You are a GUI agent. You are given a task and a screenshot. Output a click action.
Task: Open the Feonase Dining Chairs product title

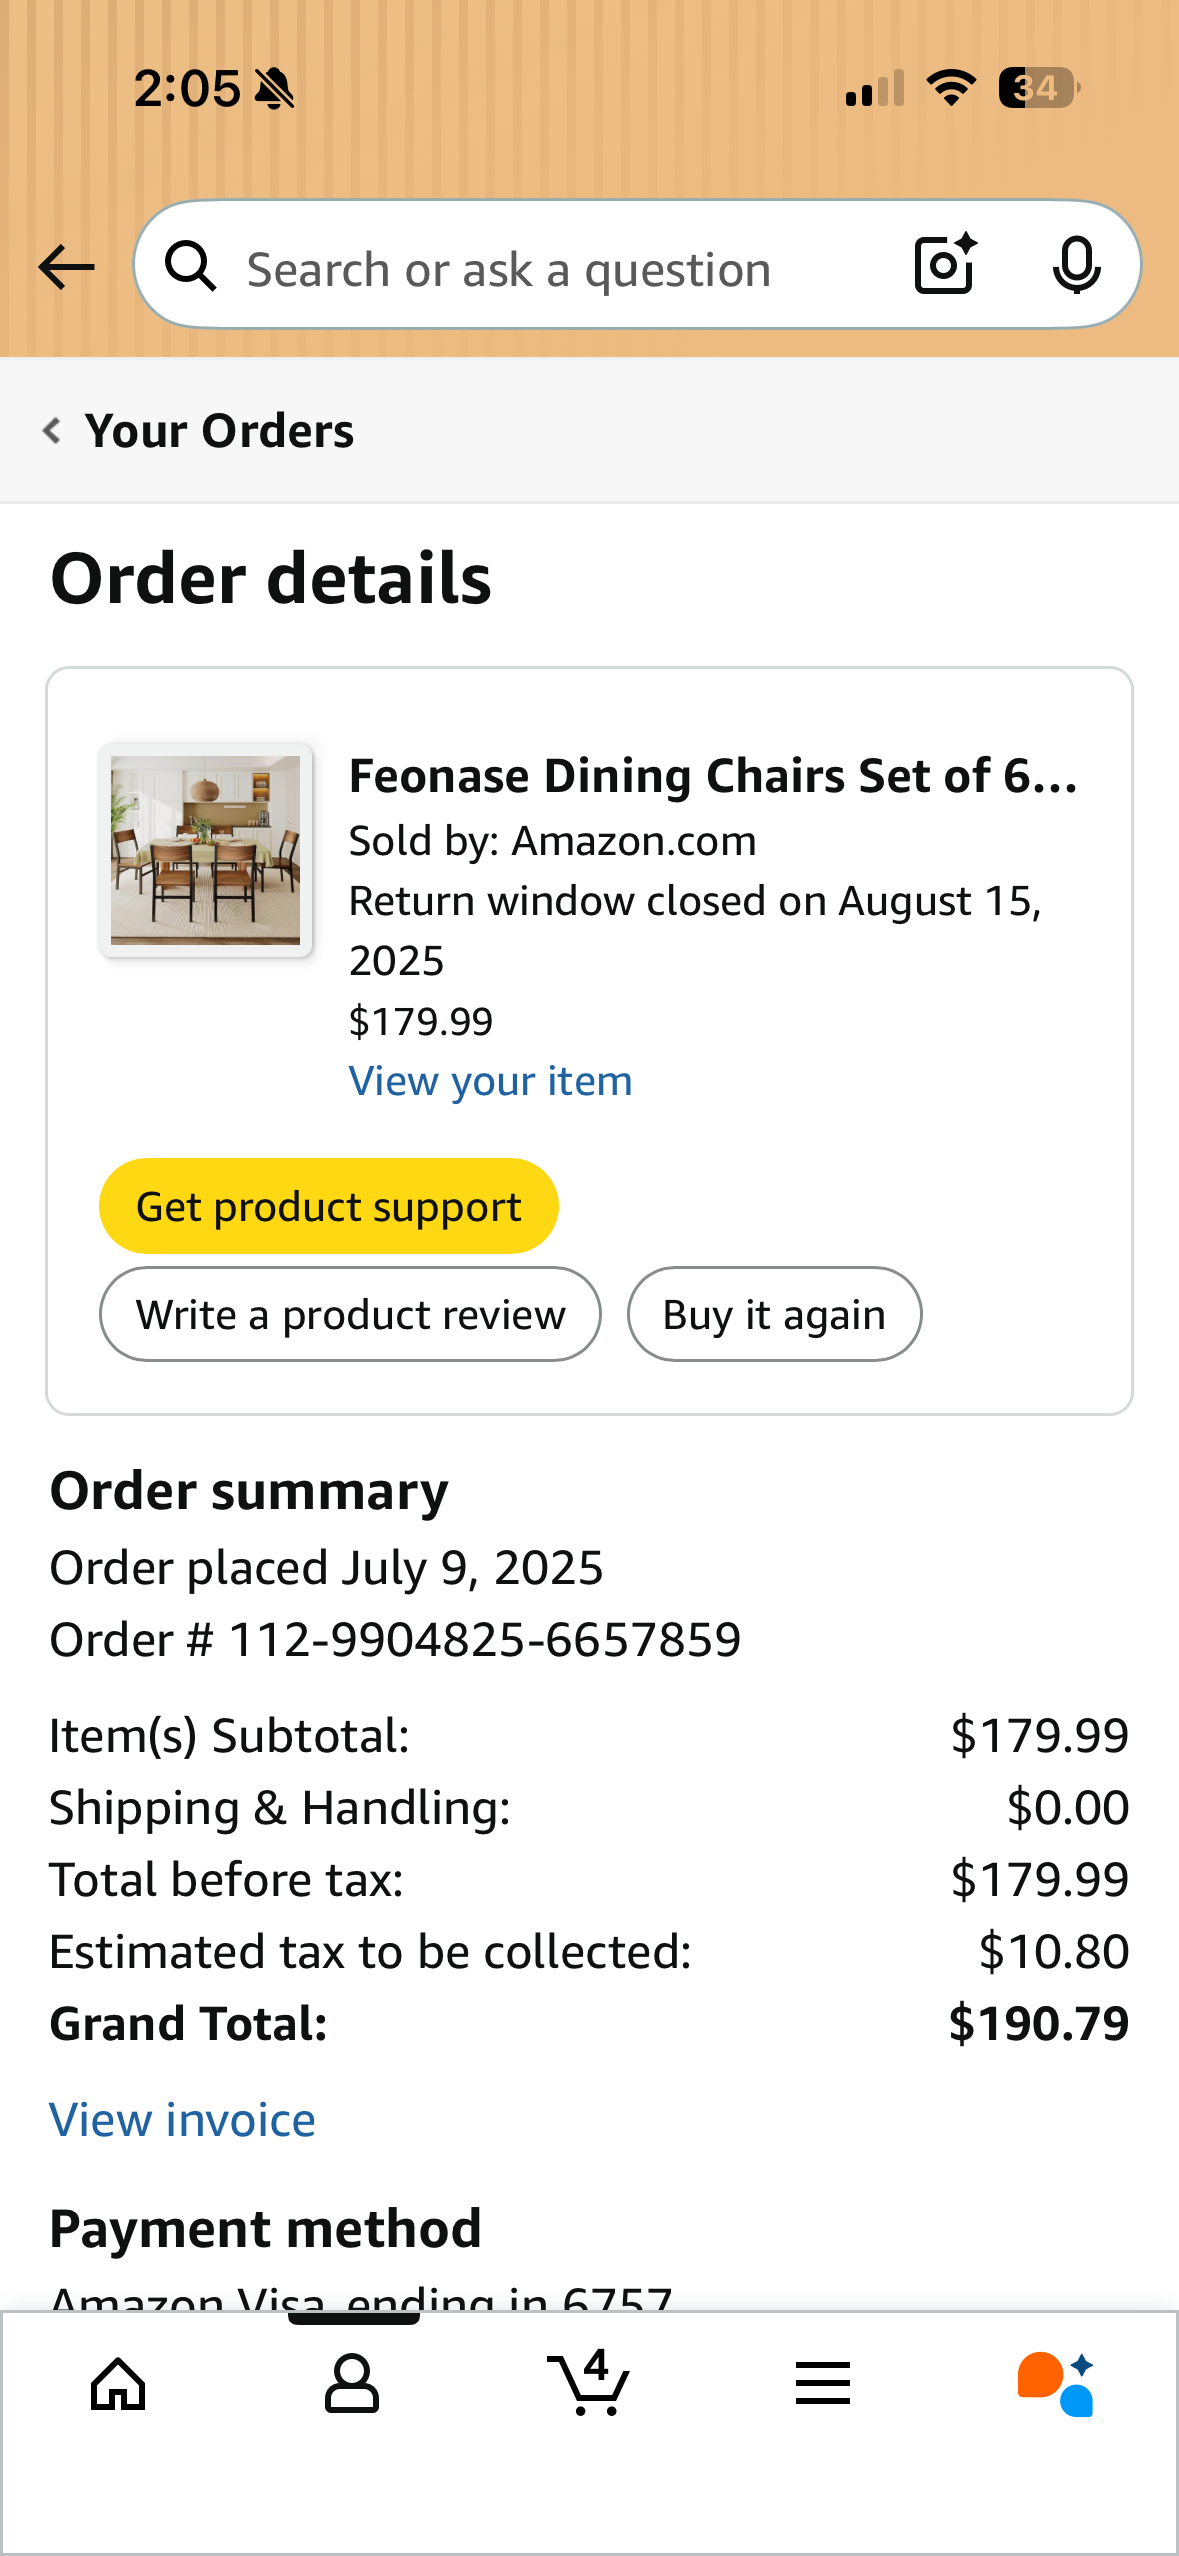(712, 776)
